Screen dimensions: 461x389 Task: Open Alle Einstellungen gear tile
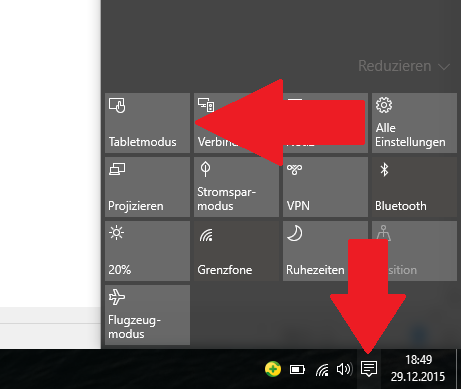pos(414,123)
